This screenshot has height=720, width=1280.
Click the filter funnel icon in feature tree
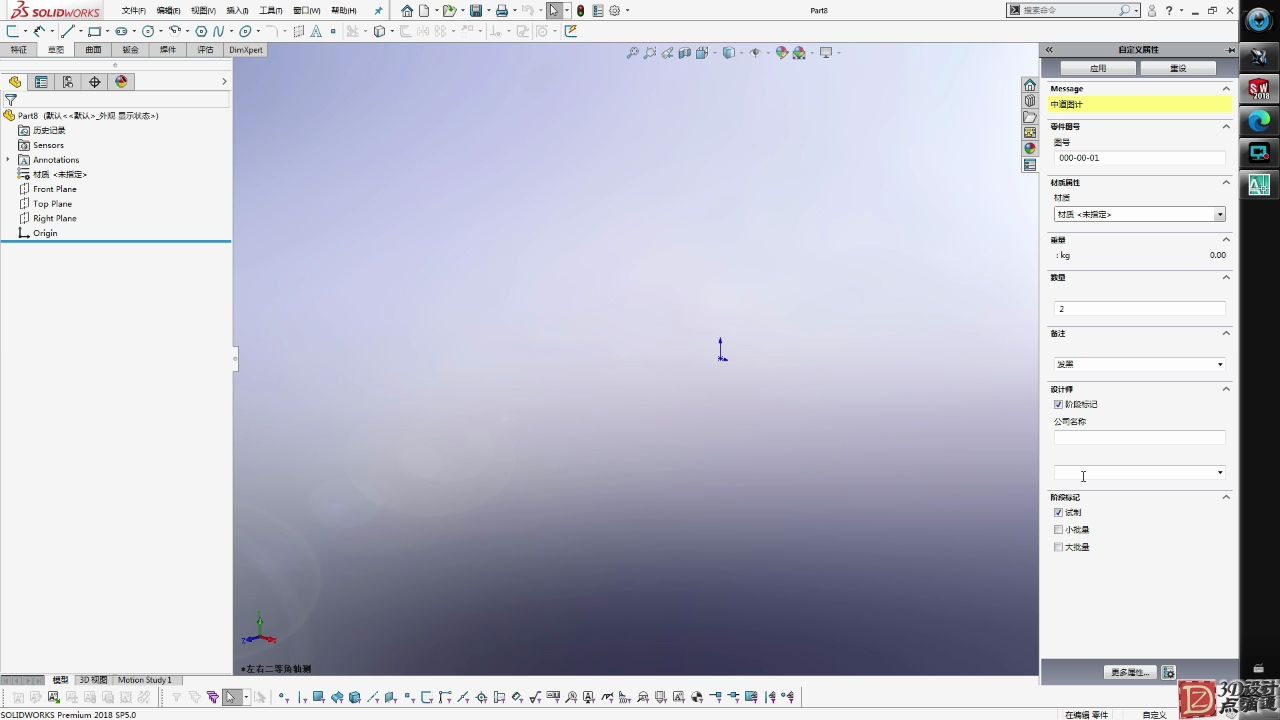click(x=11, y=100)
